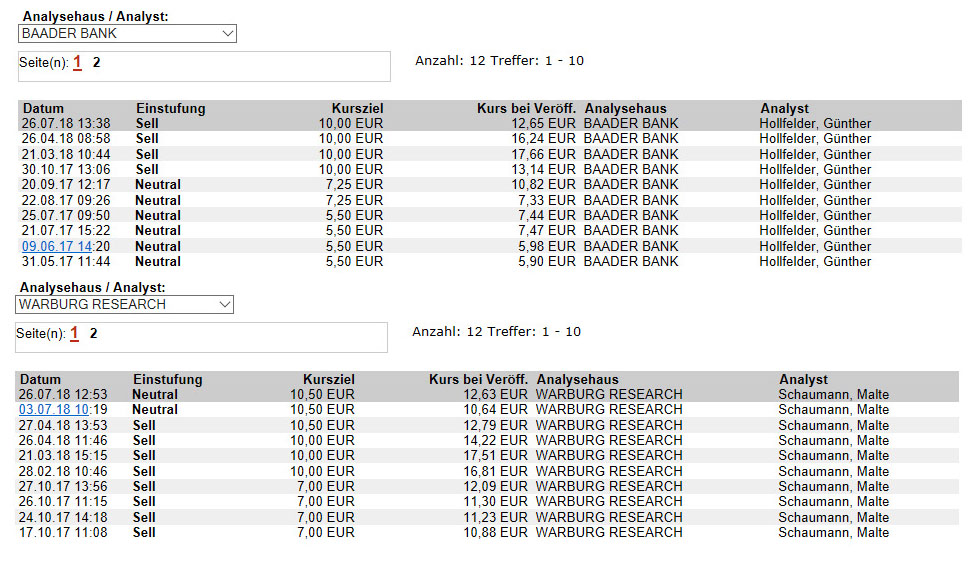Click the Analyst header in Warburg table
Viewport: 970px width, 580px height.
click(803, 379)
